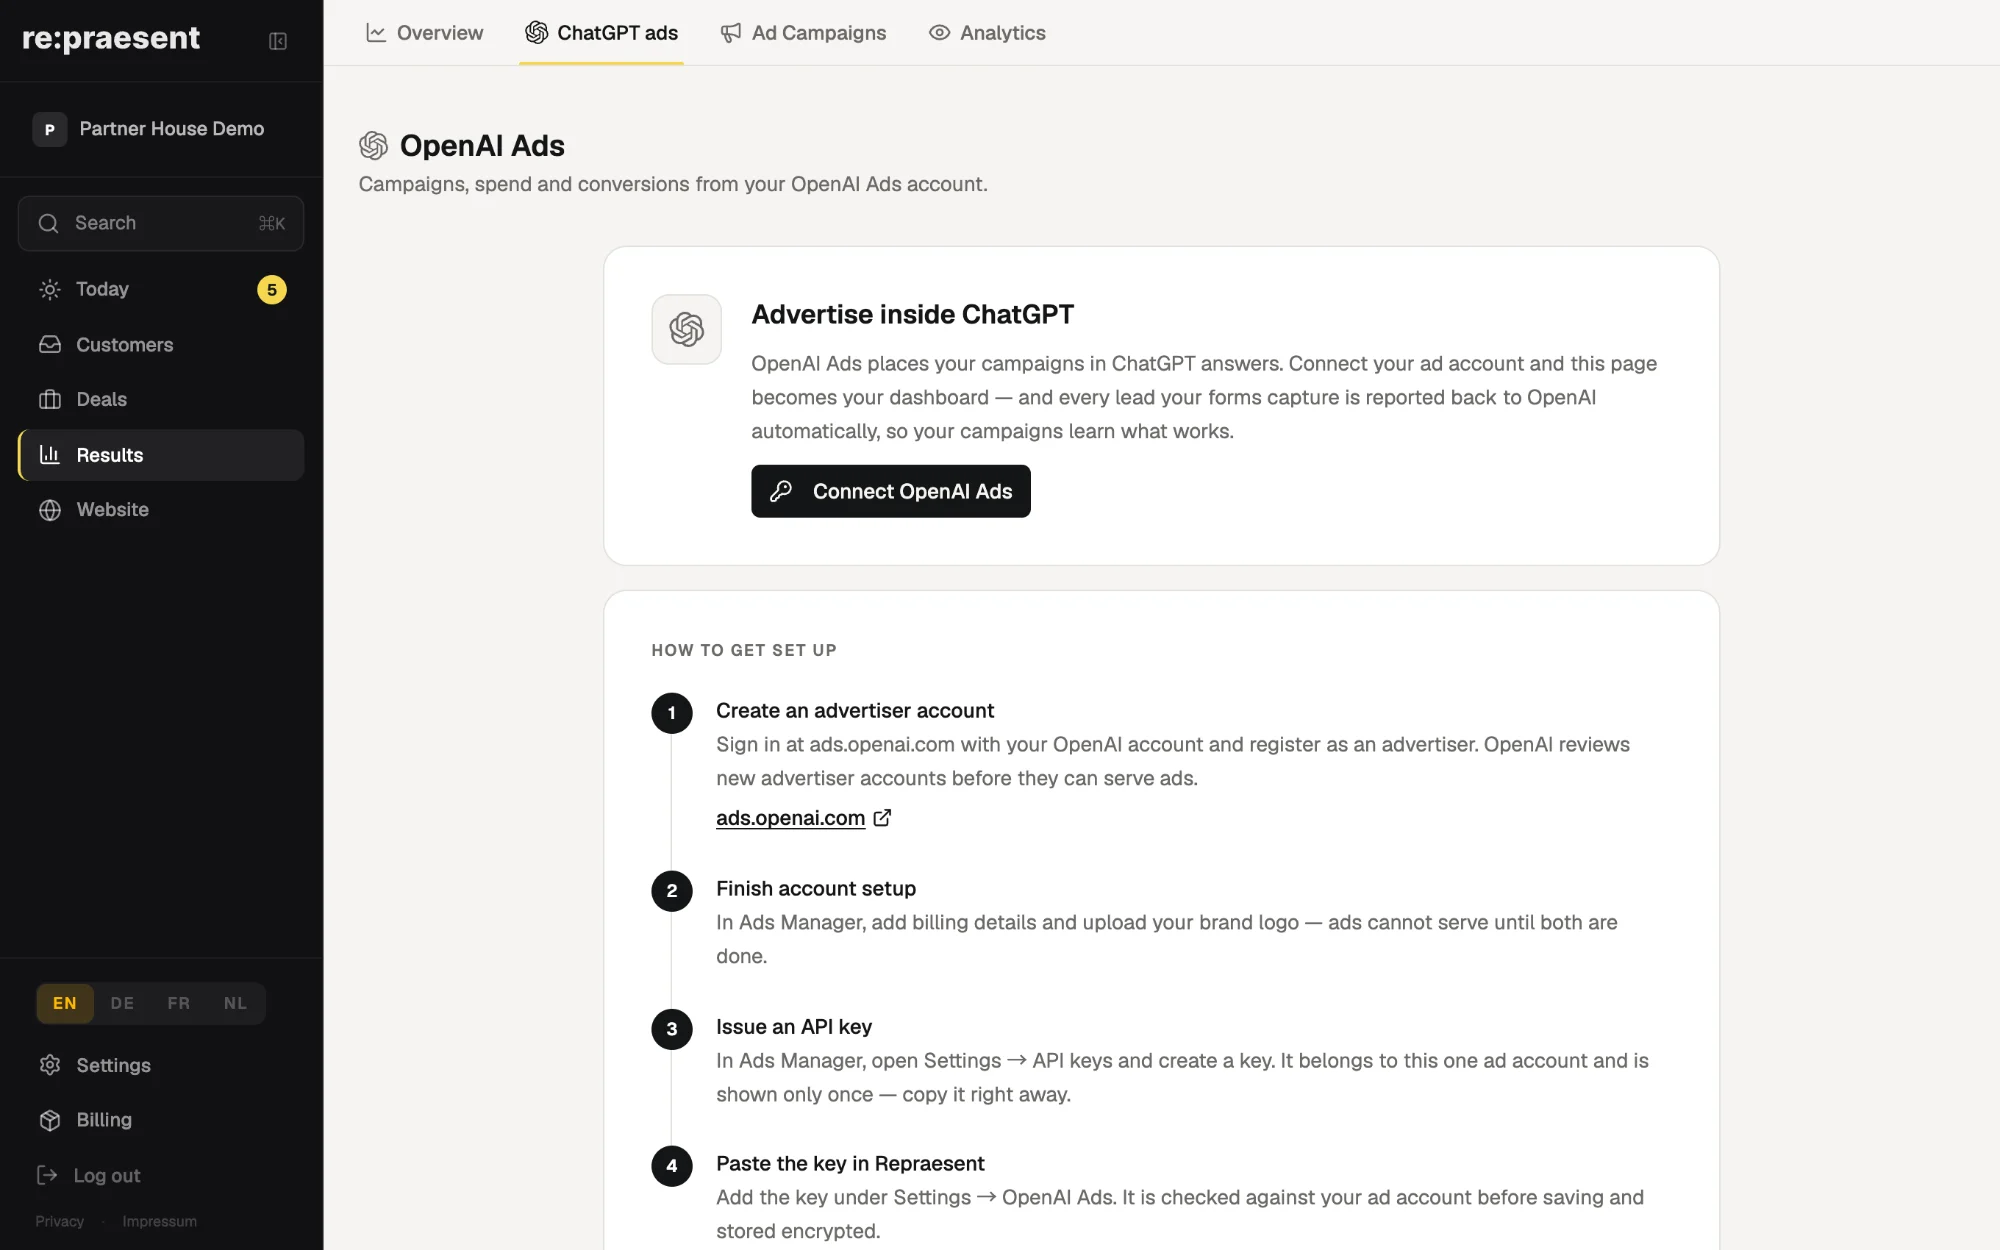Click the external link icon beside ads.openai.com

coord(882,818)
